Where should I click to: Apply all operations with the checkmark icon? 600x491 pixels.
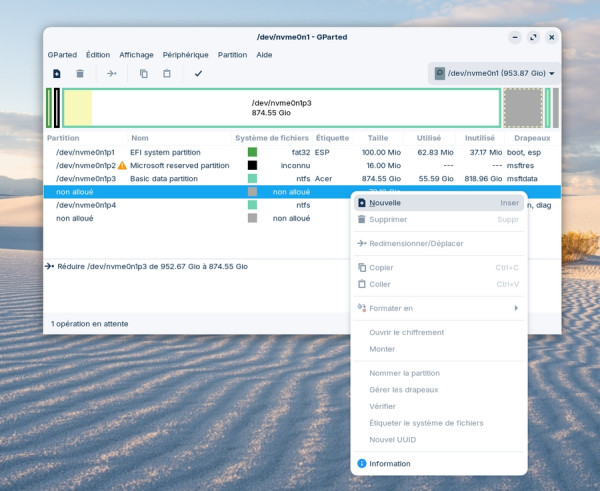click(198, 73)
